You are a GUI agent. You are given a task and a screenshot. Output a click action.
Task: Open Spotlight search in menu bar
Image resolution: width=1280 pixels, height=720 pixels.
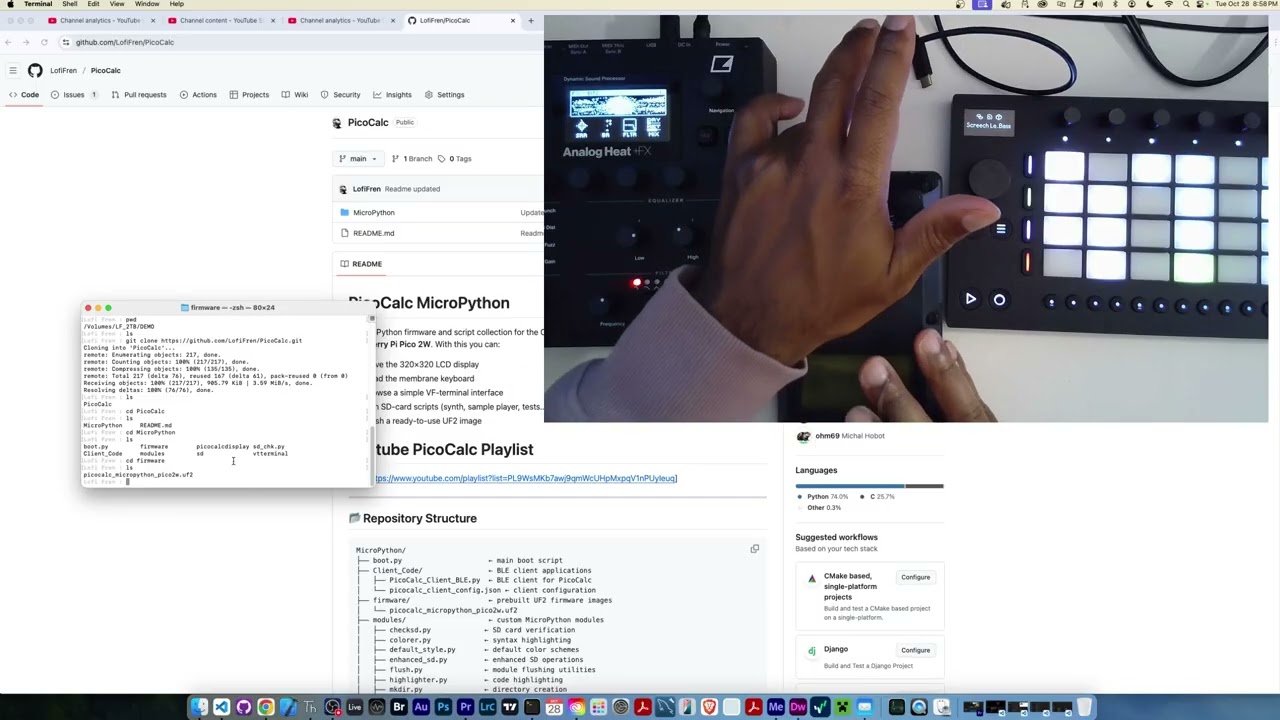(x=1186, y=4)
